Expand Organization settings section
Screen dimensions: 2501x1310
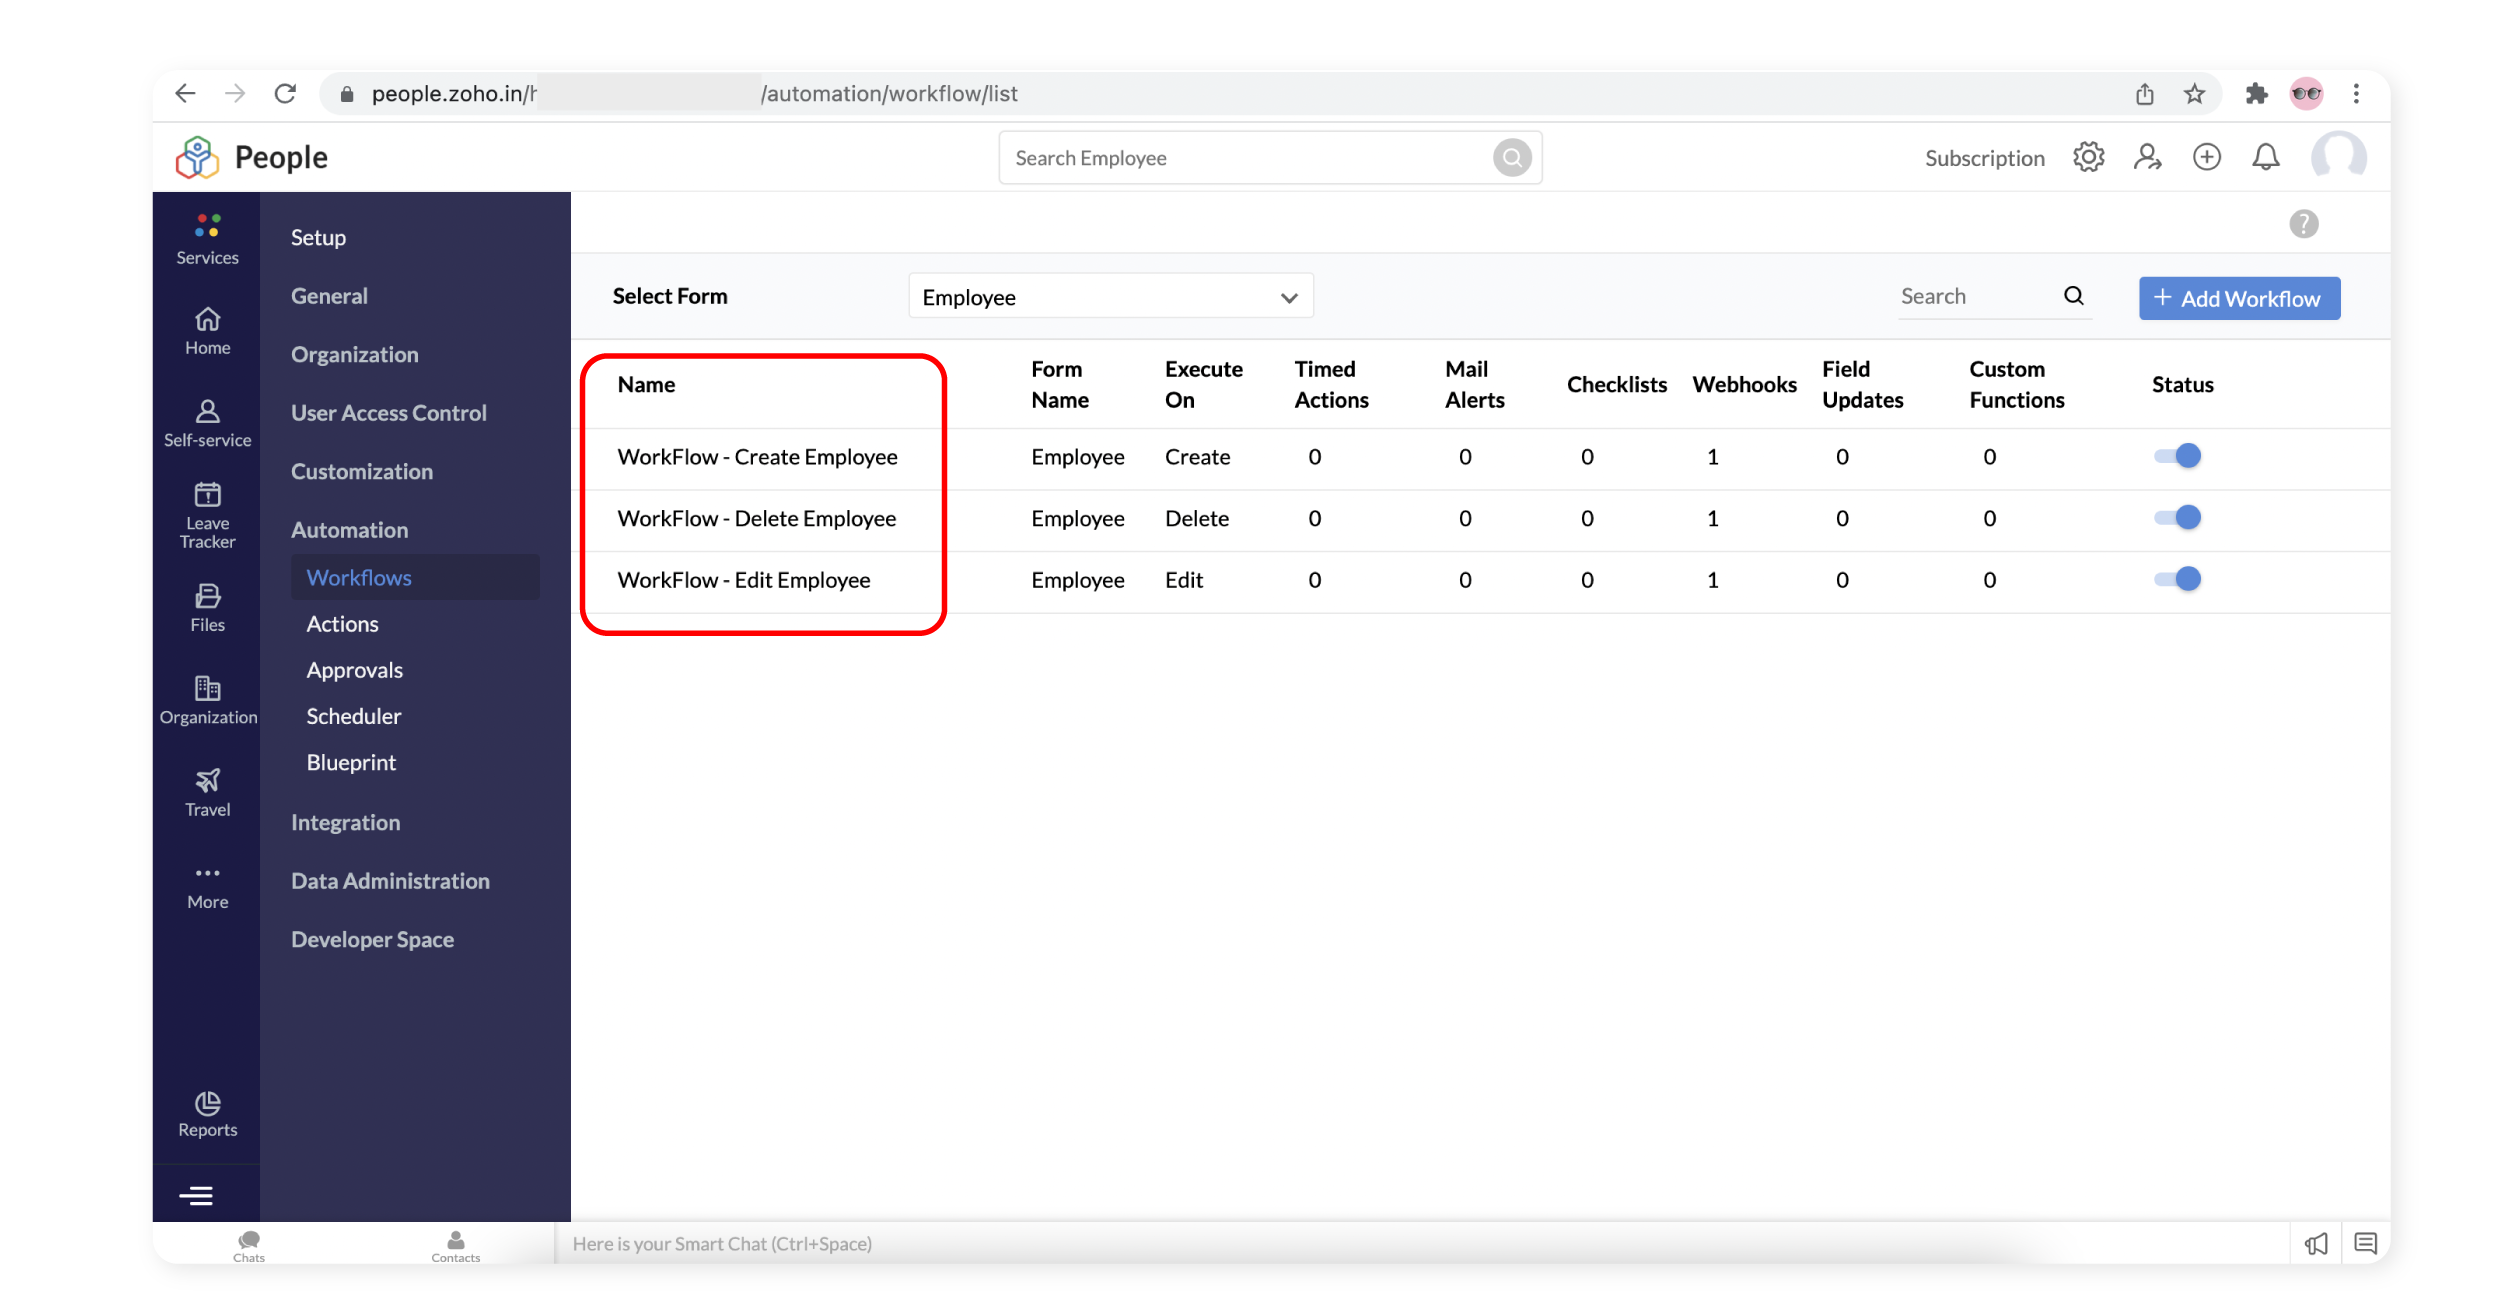tap(354, 354)
